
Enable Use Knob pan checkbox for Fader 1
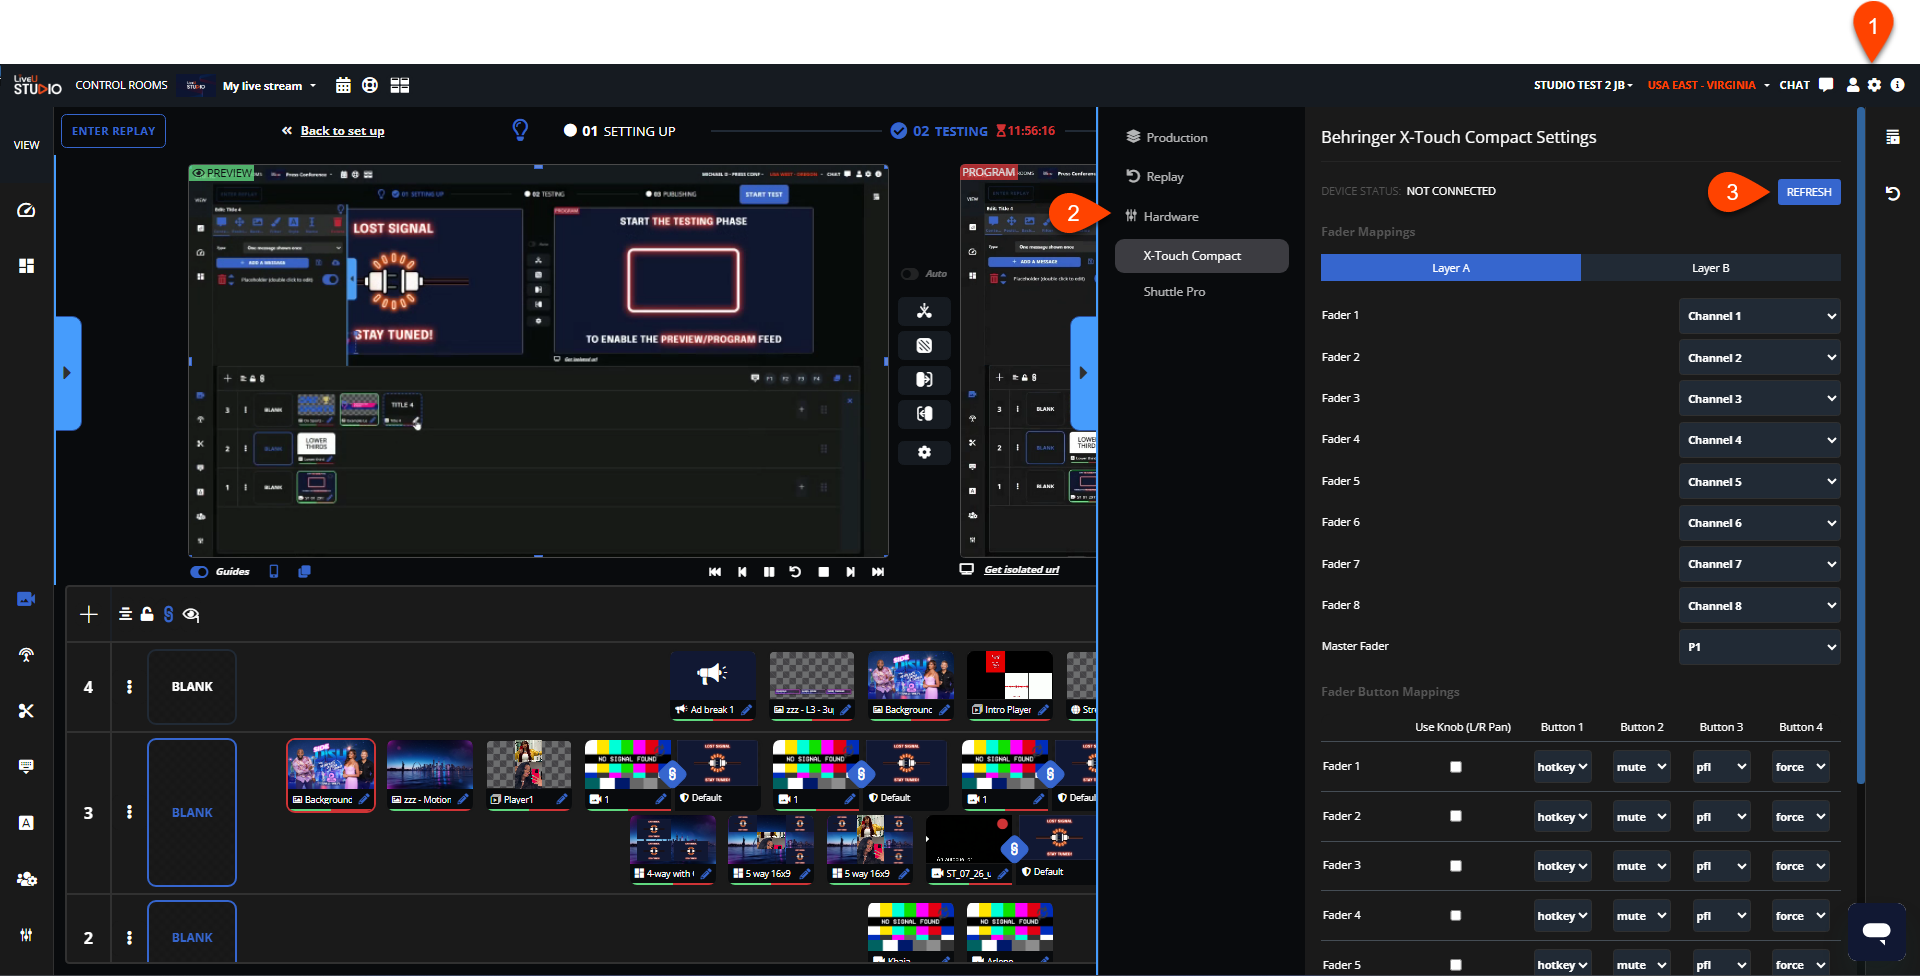1456,767
